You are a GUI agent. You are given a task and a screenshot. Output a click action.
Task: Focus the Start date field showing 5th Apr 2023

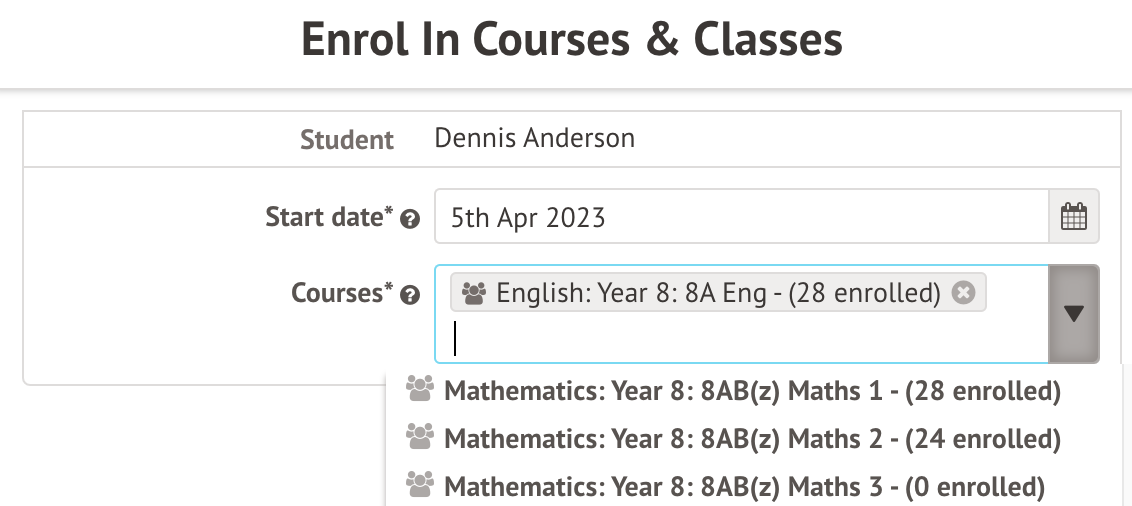(740, 217)
